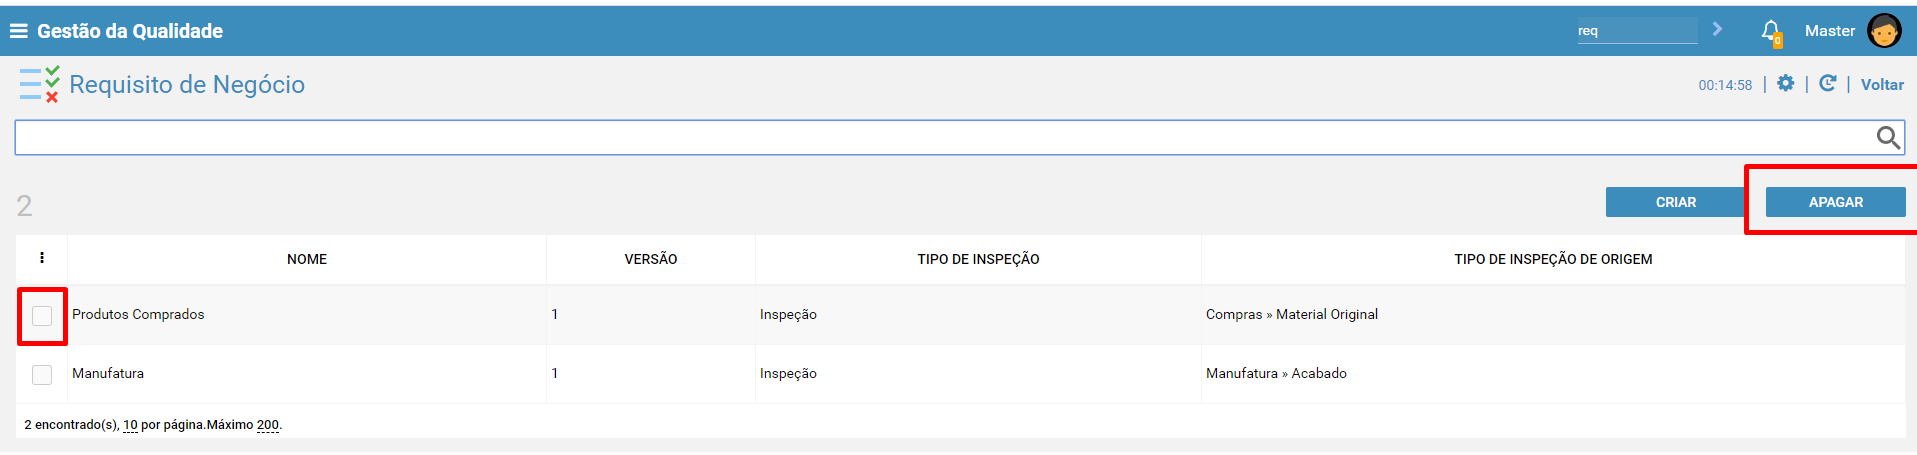Click the Requisito de Negócio heading
This screenshot has height=455, width=1917.
[x=187, y=84]
